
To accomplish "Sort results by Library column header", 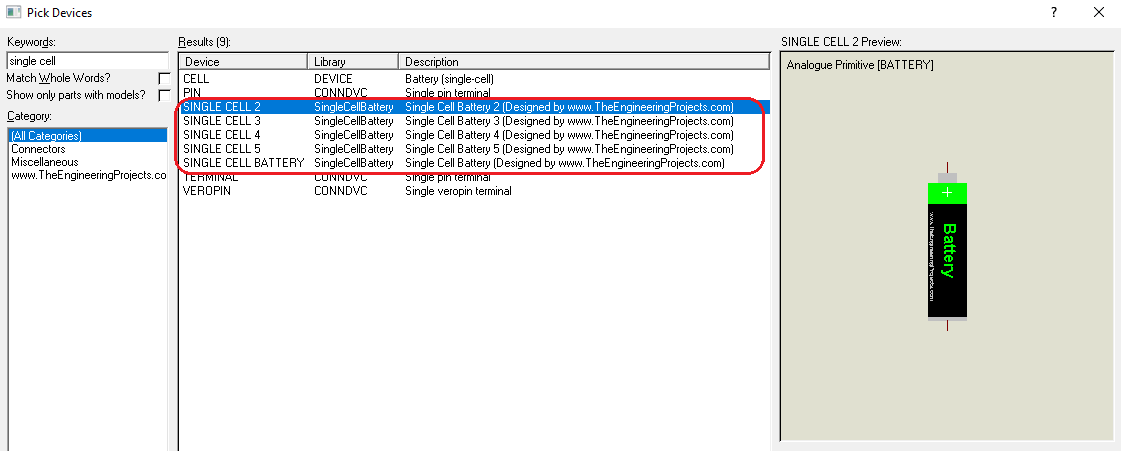I will coord(353,62).
